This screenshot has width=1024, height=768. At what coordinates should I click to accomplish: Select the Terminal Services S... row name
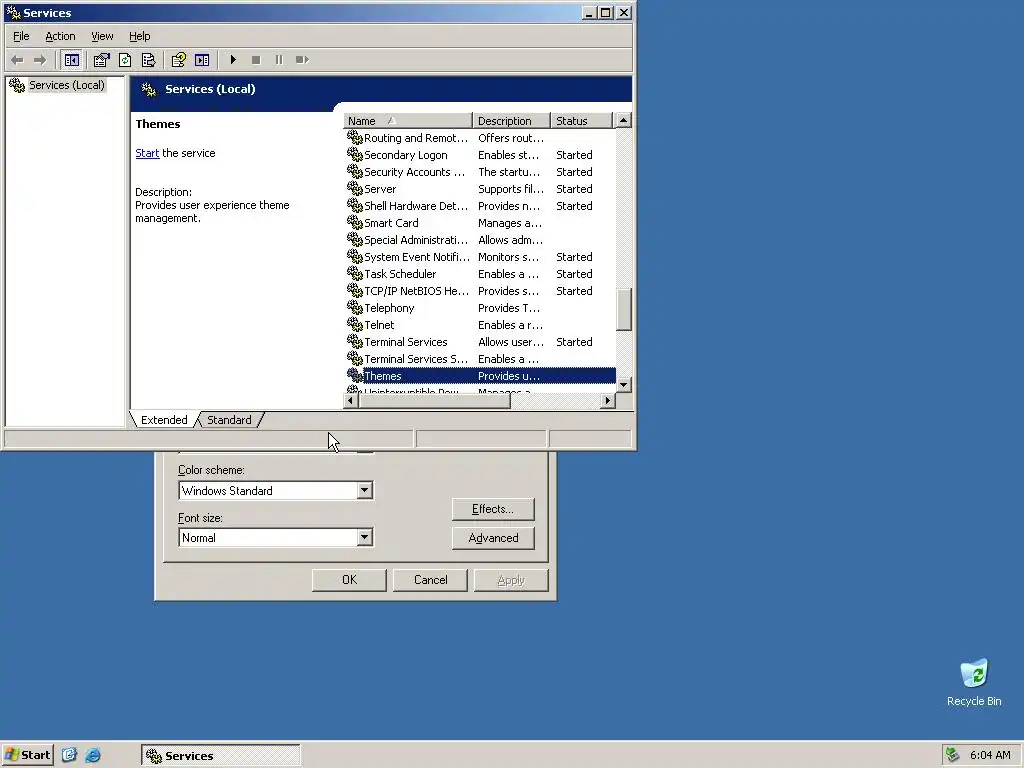coord(416,359)
